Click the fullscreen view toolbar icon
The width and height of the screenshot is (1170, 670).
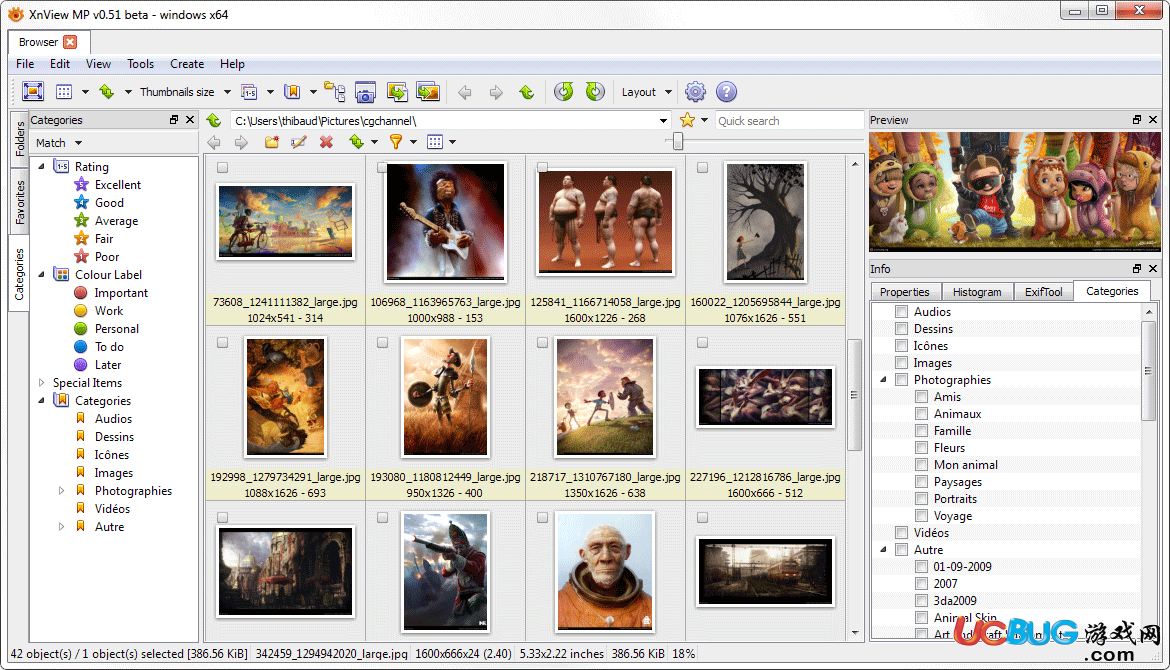click(x=33, y=92)
